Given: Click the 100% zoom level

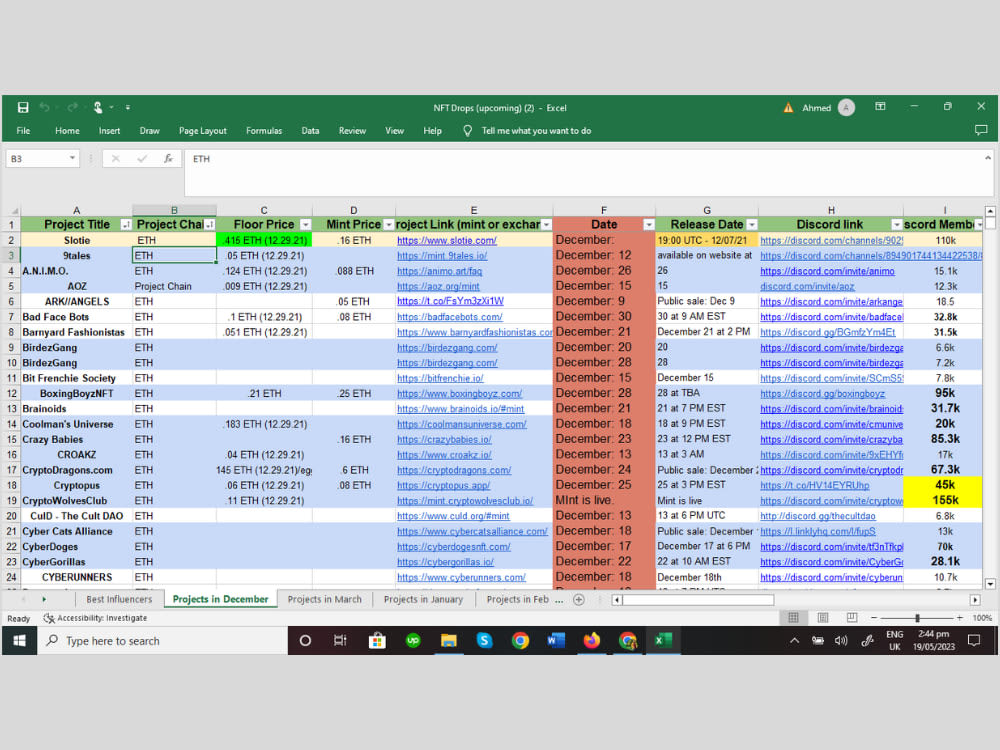Looking at the screenshot, I should tap(982, 618).
